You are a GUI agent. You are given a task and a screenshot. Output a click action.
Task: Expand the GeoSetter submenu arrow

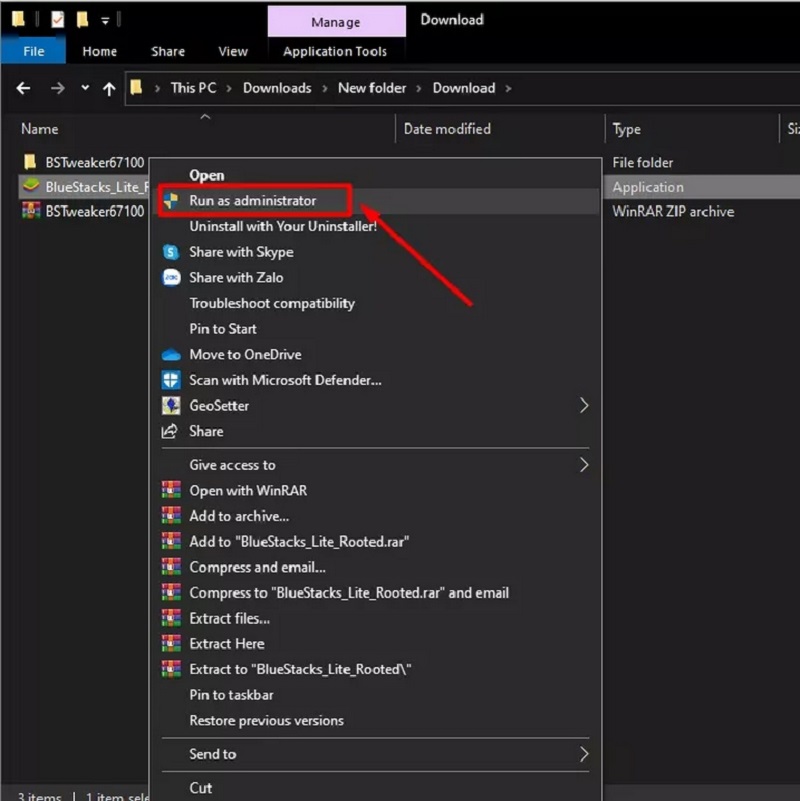click(584, 406)
